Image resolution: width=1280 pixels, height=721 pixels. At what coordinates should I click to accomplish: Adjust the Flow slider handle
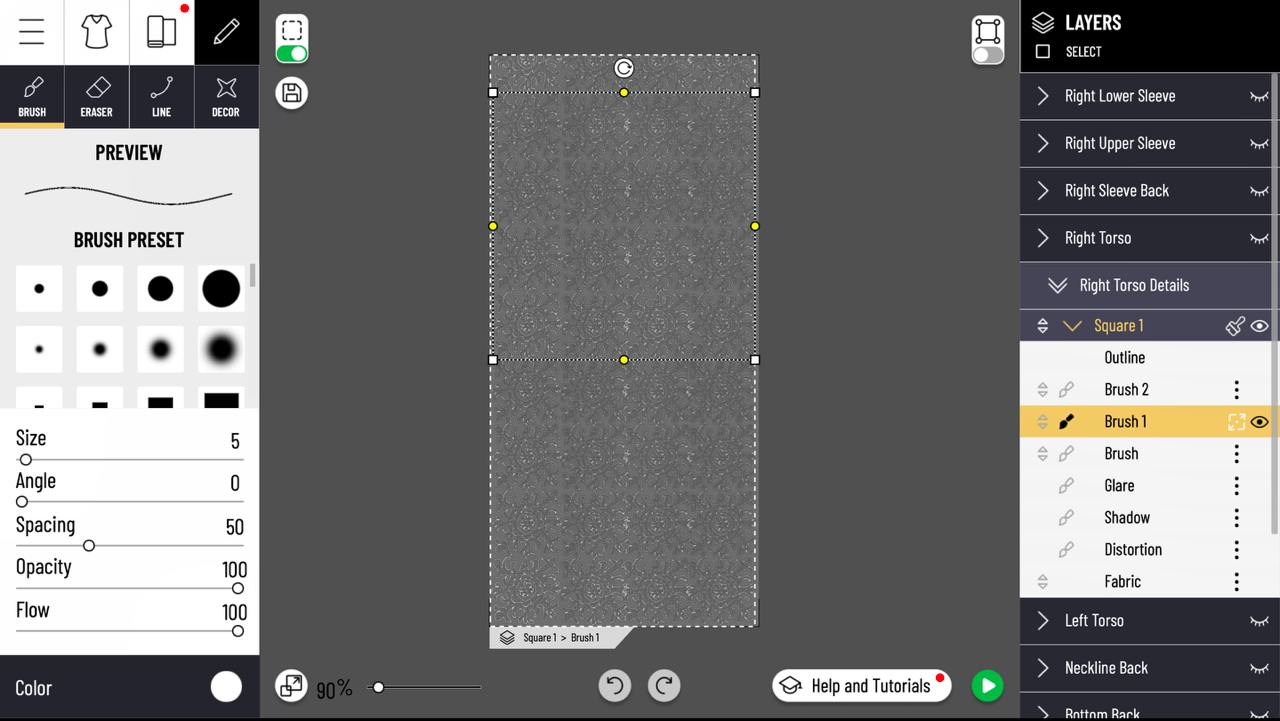click(x=238, y=631)
